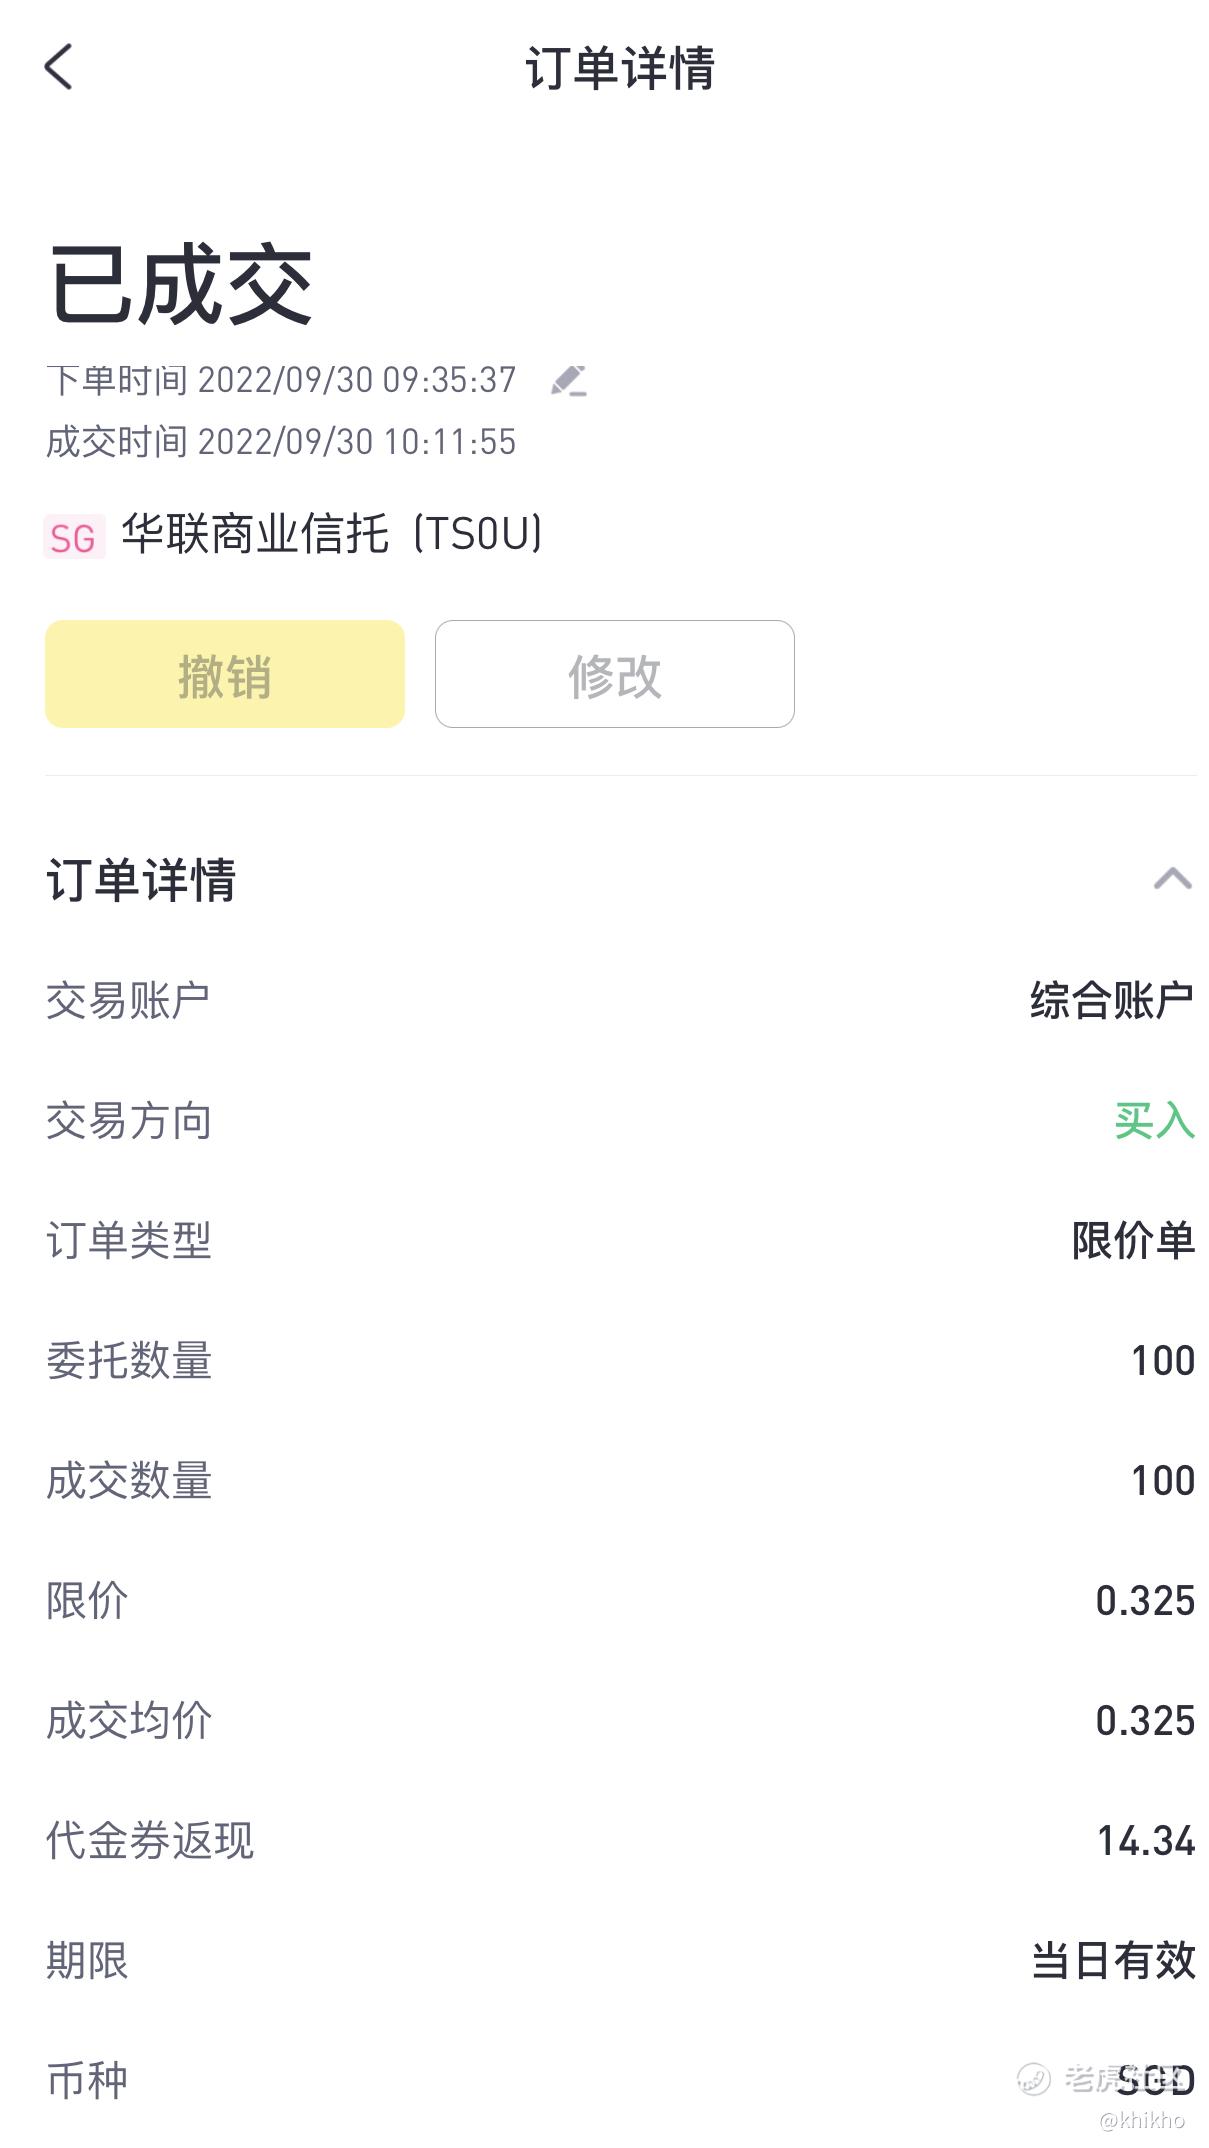This screenshot has width=1209, height=2148.
Task: Click the 修改 modify button
Action: pos(615,674)
